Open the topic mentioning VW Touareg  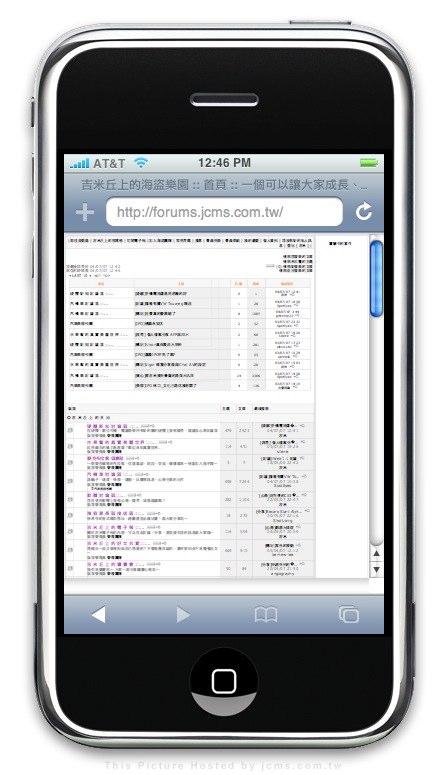[163, 303]
